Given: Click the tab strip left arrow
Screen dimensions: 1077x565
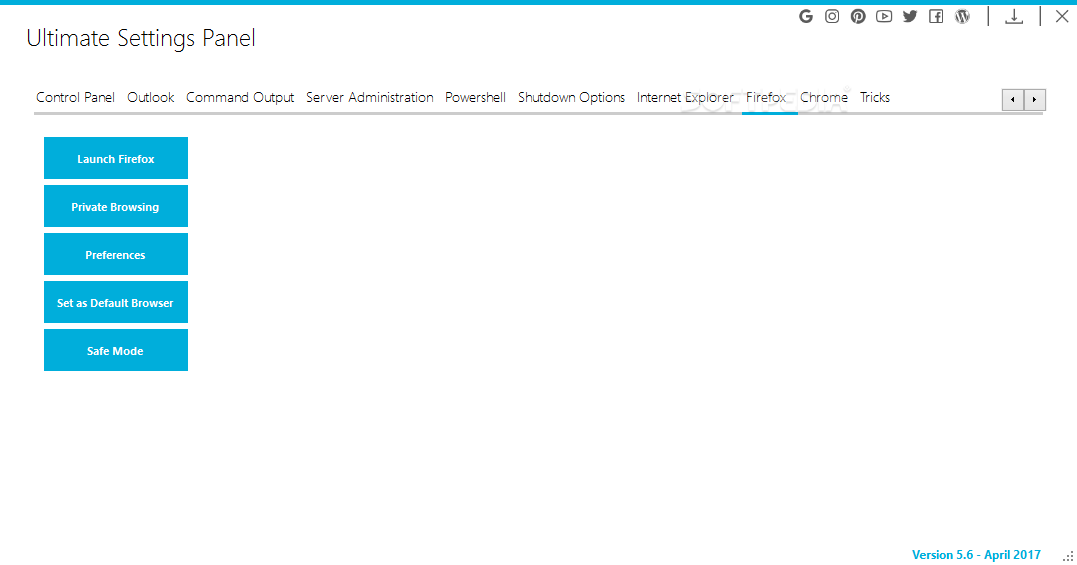Looking at the screenshot, I should coord(1012,100).
